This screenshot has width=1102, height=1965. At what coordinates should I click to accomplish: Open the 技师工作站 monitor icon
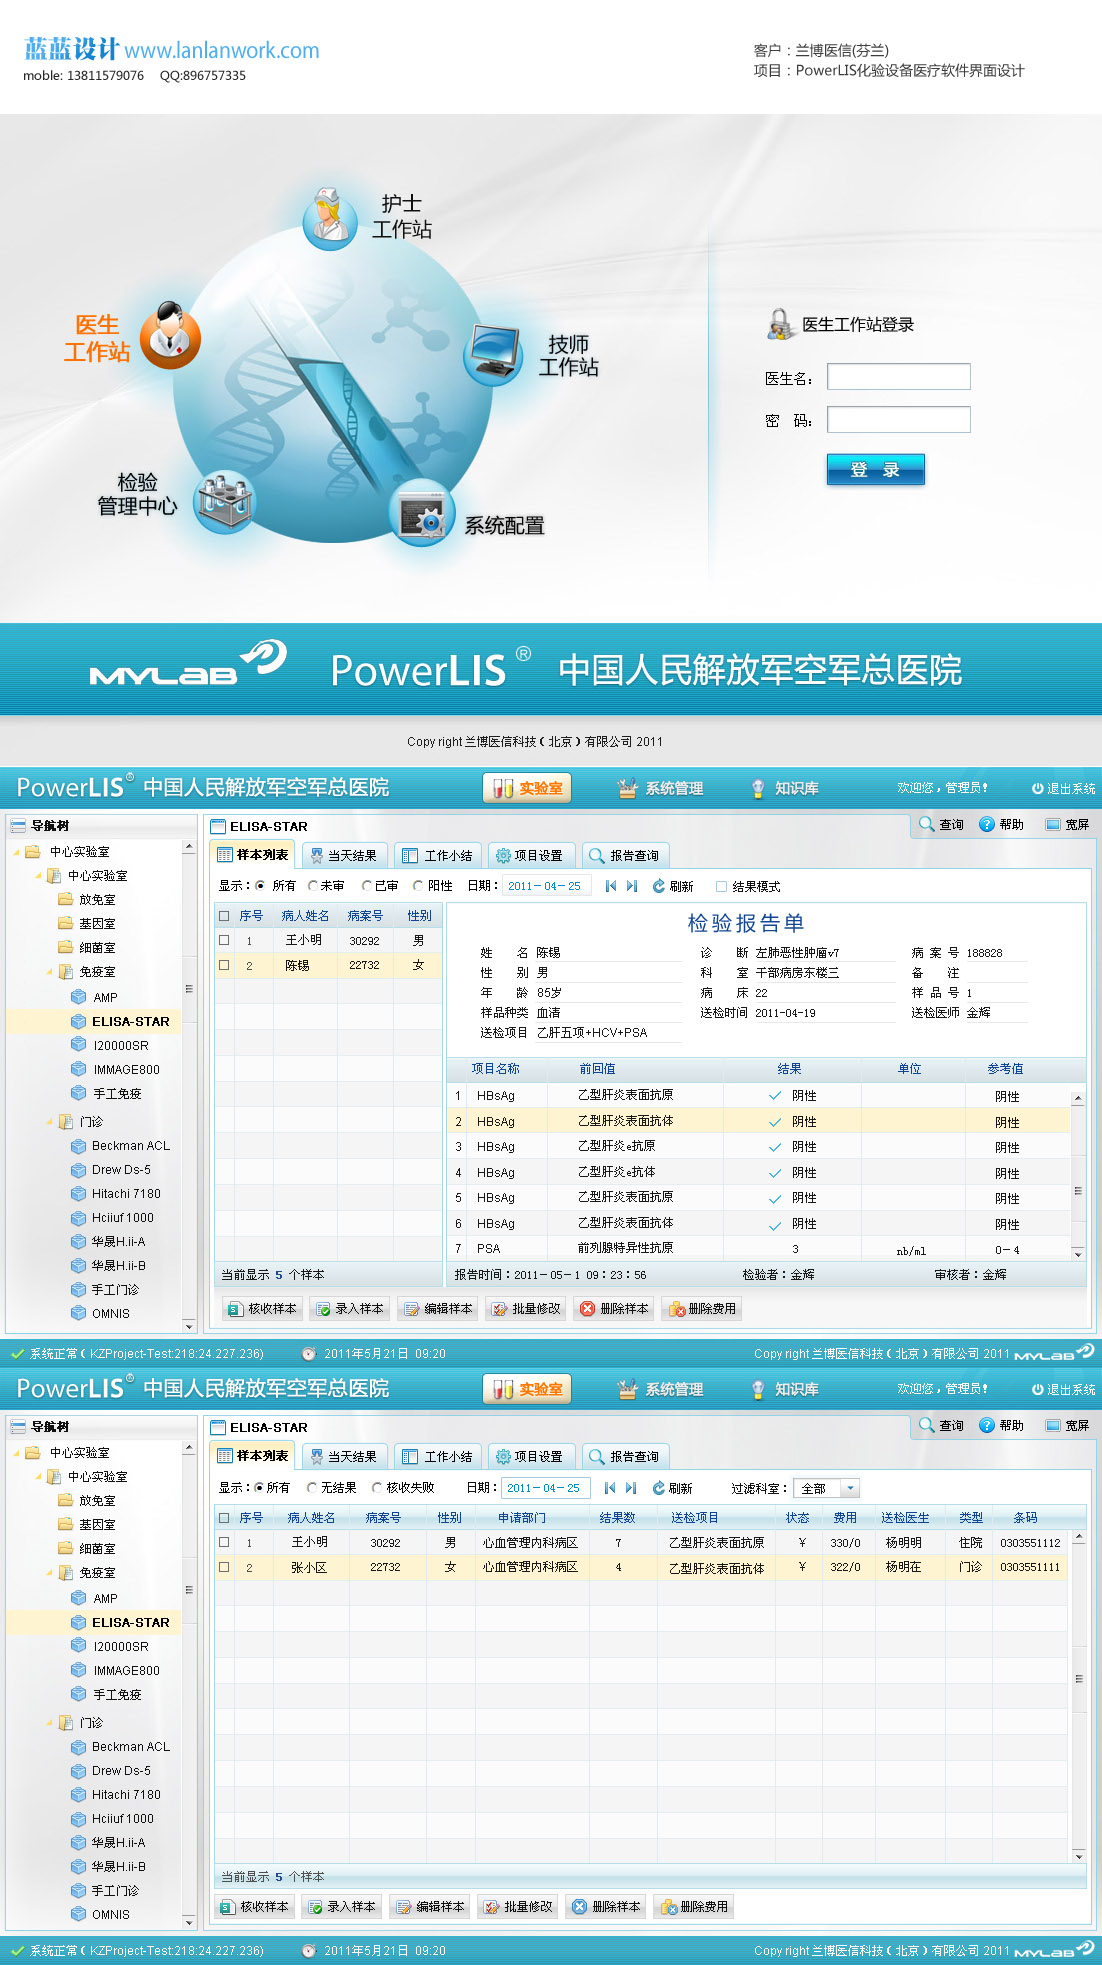click(x=493, y=355)
